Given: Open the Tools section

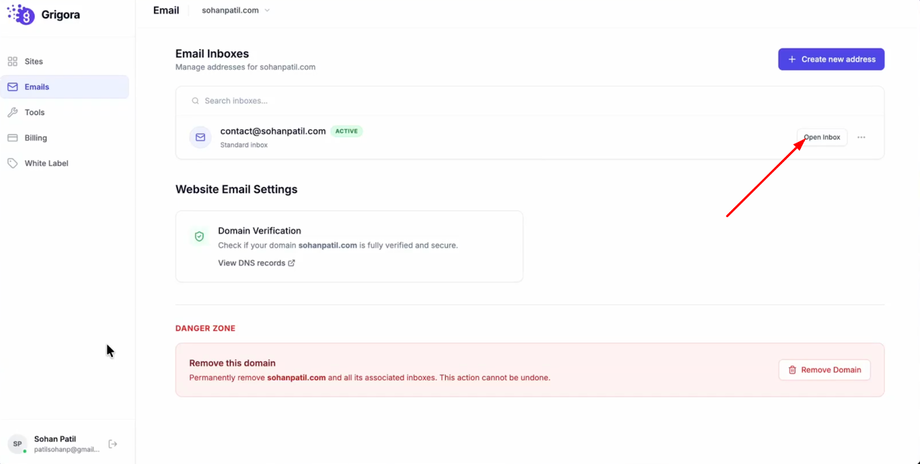Looking at the screenshot, I should pos(34,113).
